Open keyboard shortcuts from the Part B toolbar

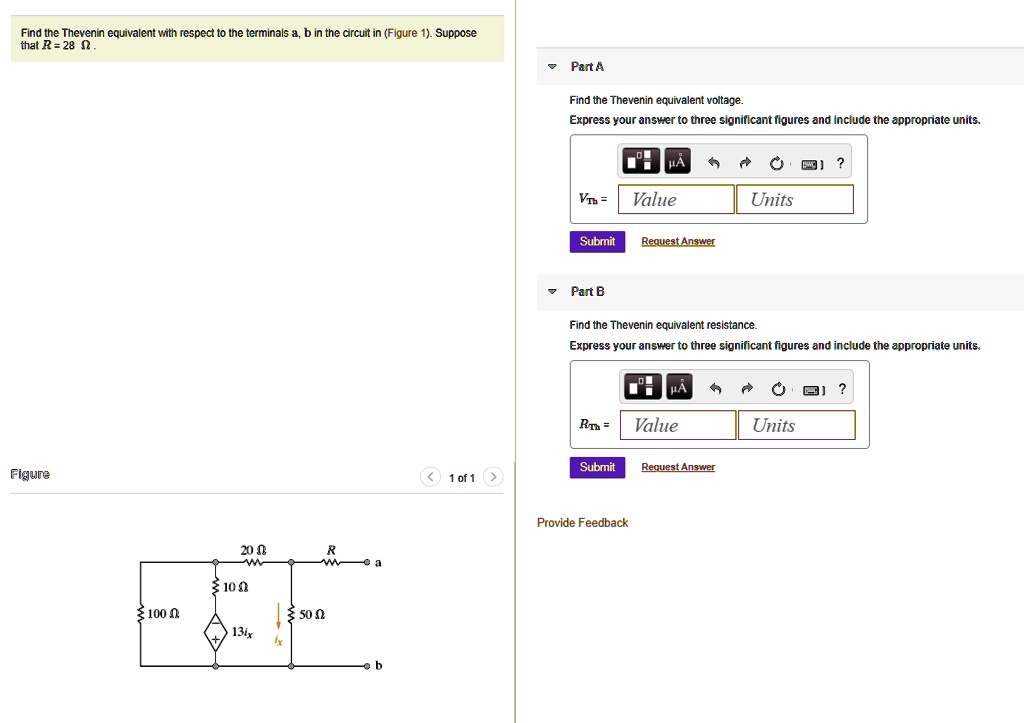pyautogui.click(x=812, y=389)
